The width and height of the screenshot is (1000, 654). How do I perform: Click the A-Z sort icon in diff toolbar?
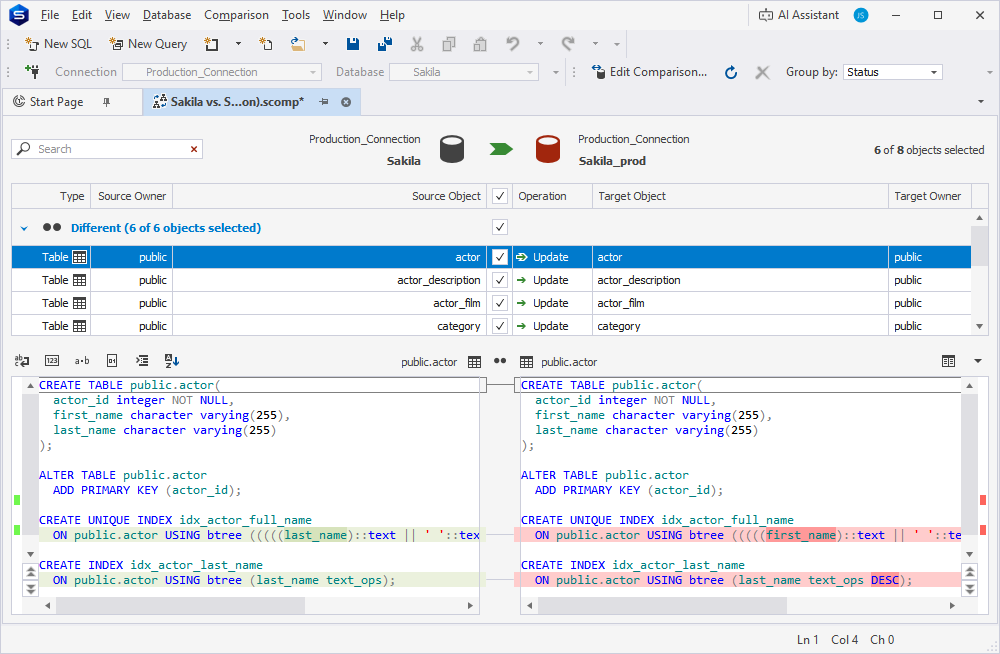(172, 361)
